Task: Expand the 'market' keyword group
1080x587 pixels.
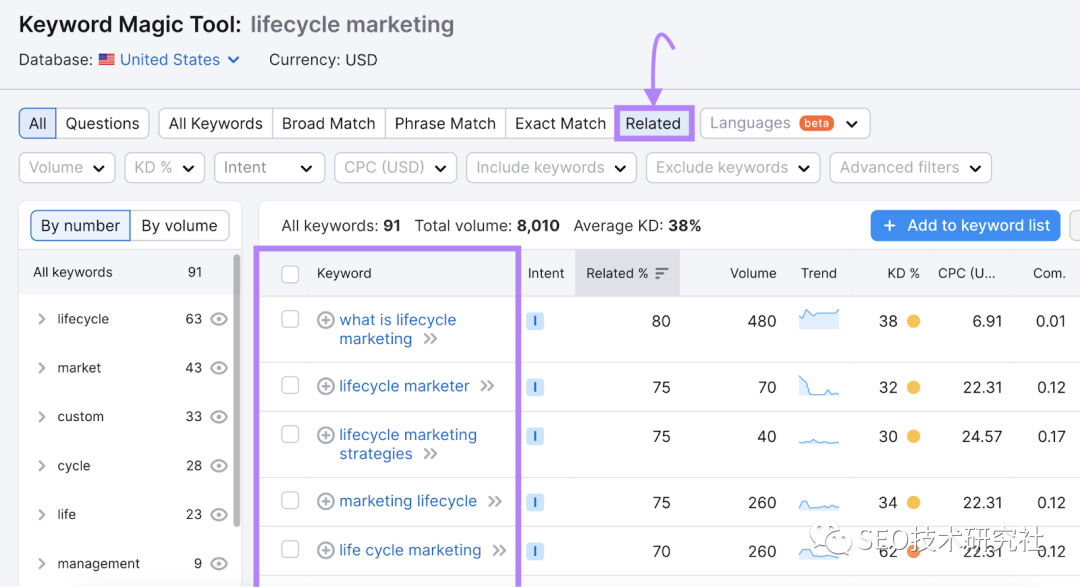Action: point(41,368)
